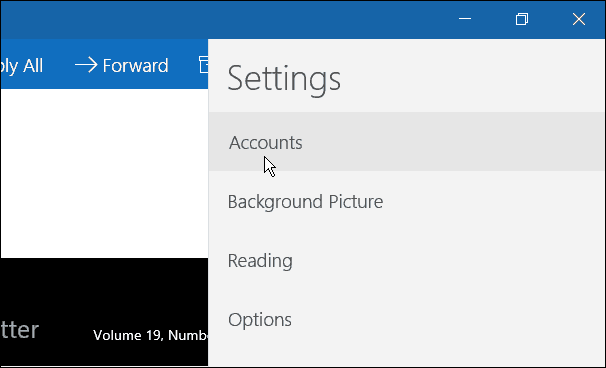The width and height of the screenshot is (606, 368).
Task: Click the Forward arrow icon
Action: (x=86, y=65)
